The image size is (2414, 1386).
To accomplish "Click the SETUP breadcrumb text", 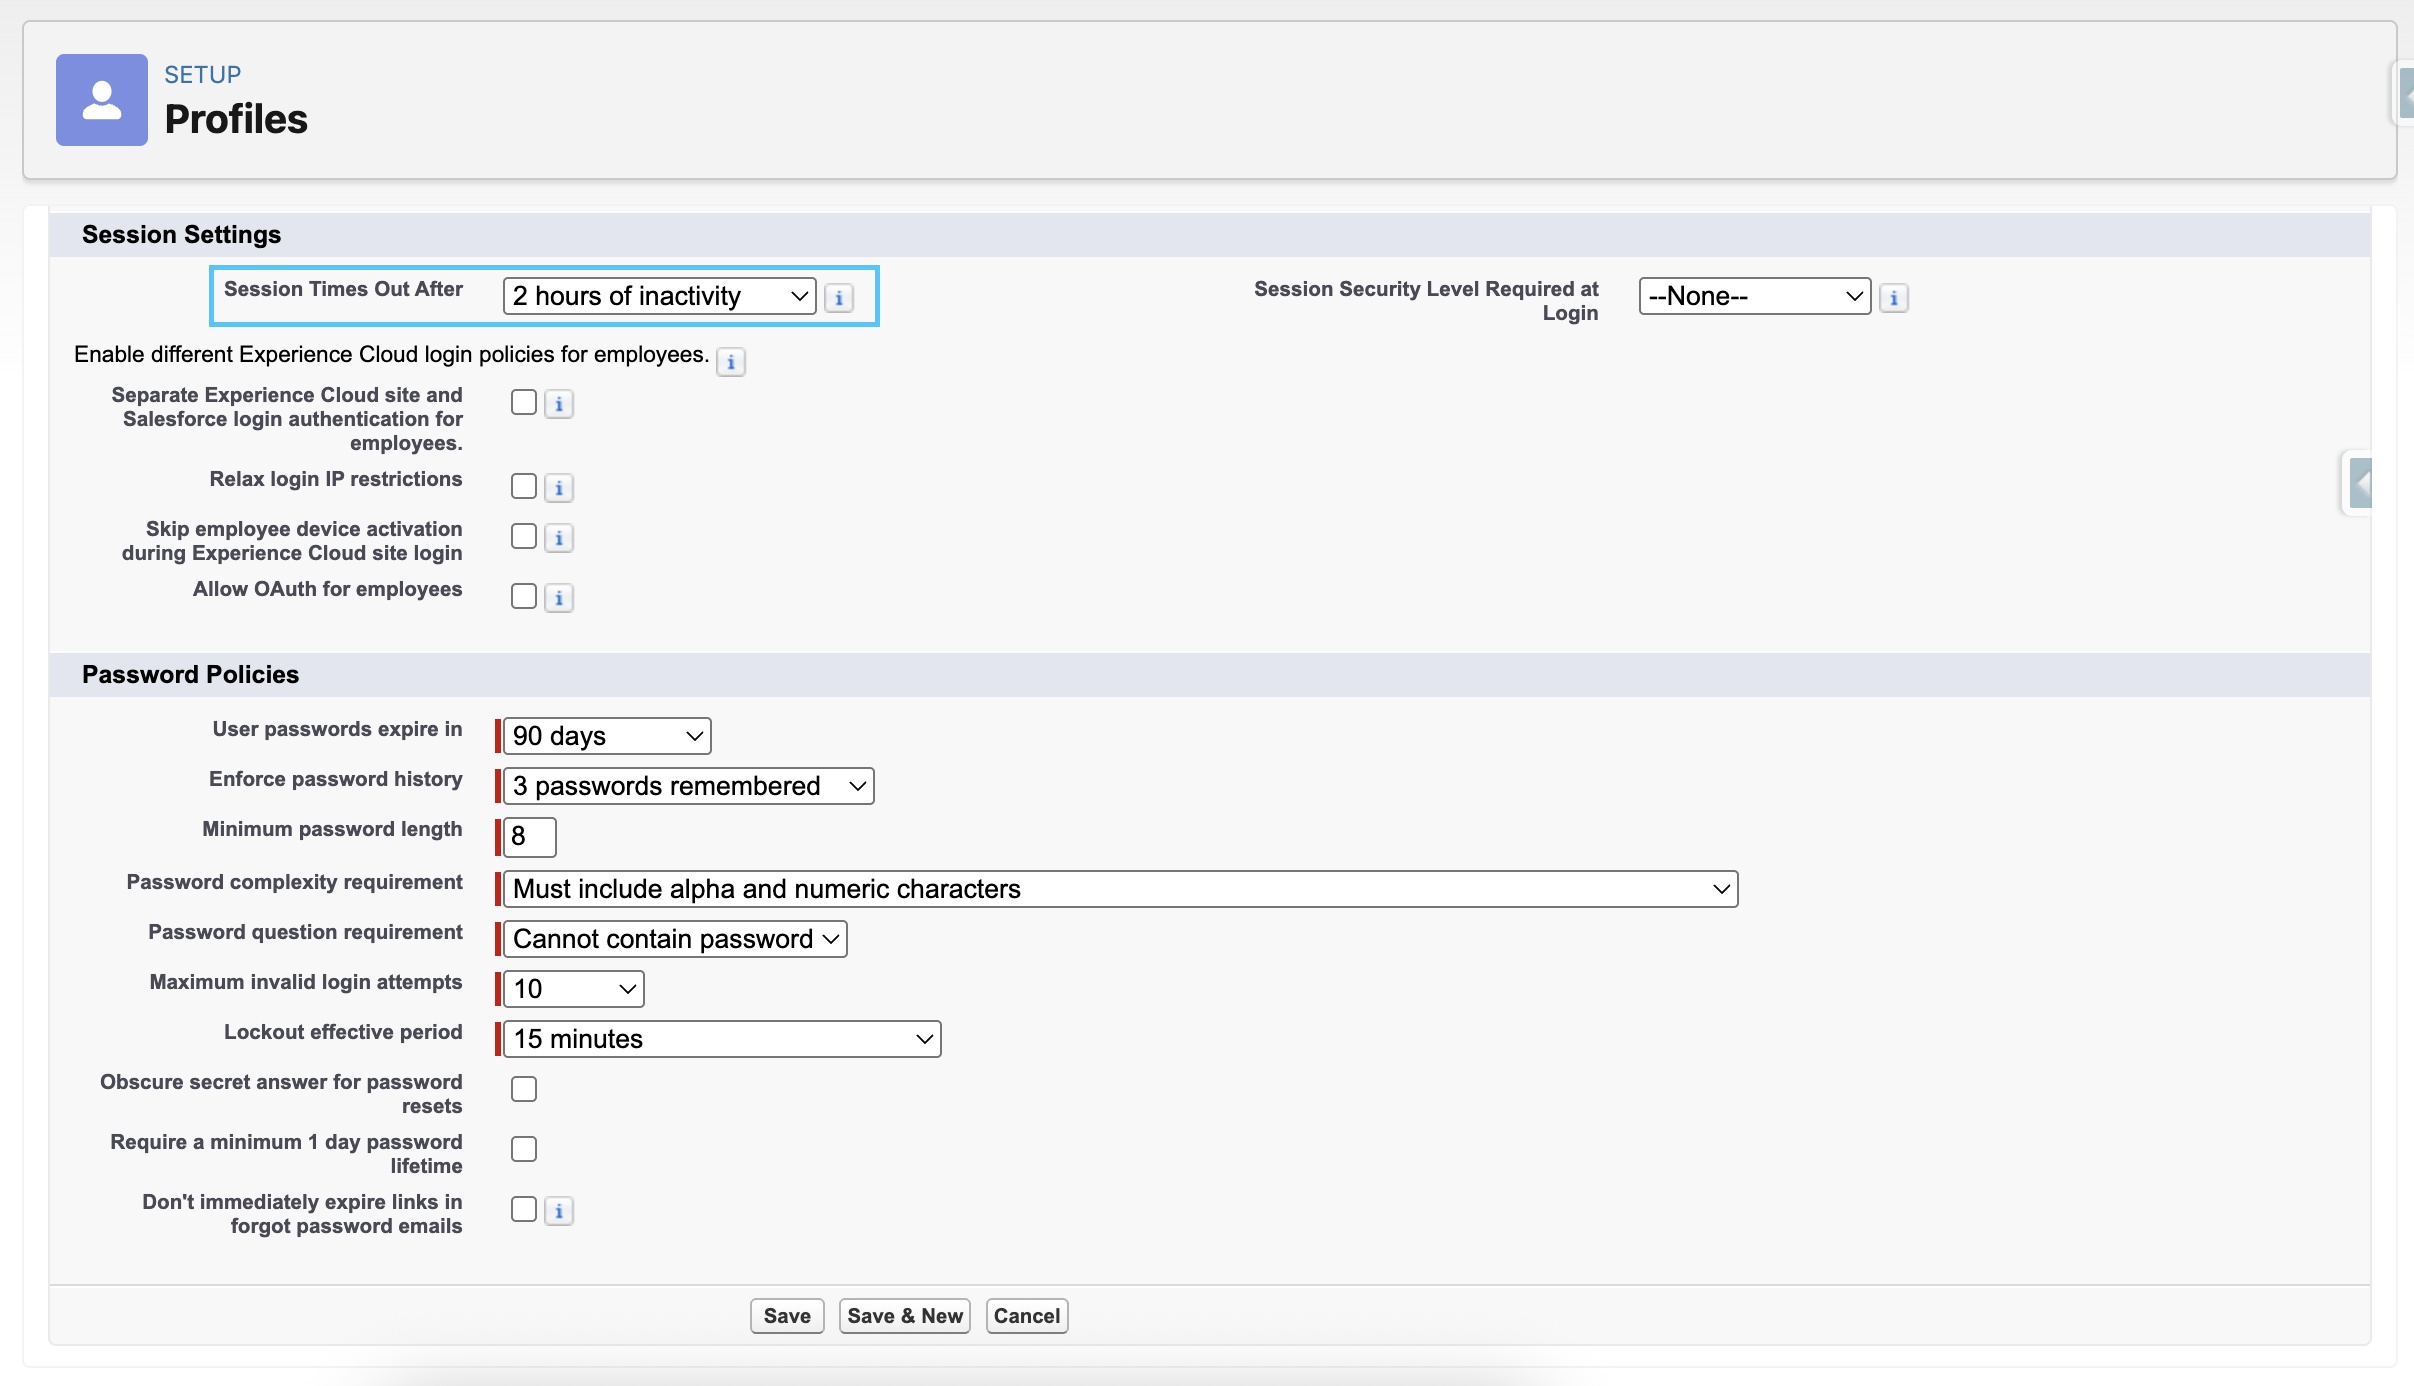I will [203, 75].
